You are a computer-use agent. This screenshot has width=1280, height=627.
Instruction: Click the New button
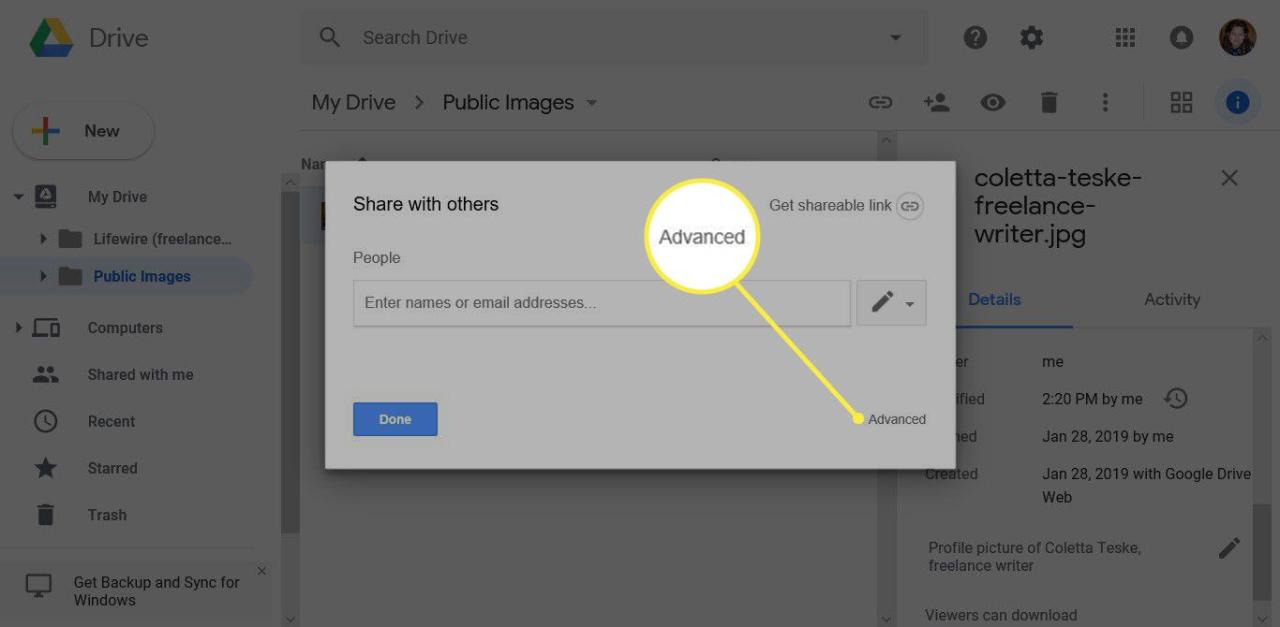point(83,131)
